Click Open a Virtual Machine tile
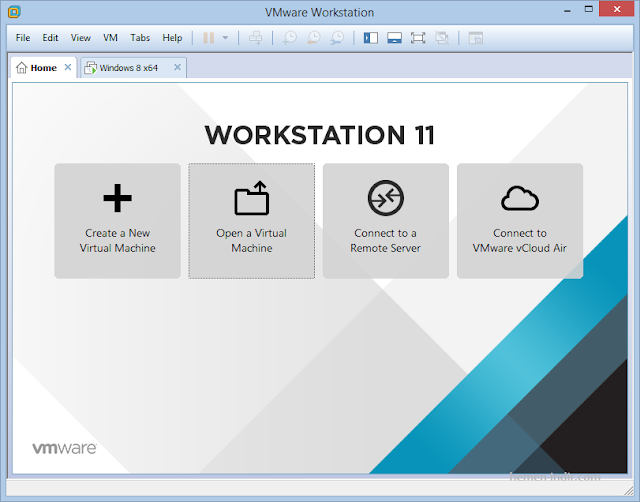The height and width of the screenshot is (502, 640). (x=251, y=221)
